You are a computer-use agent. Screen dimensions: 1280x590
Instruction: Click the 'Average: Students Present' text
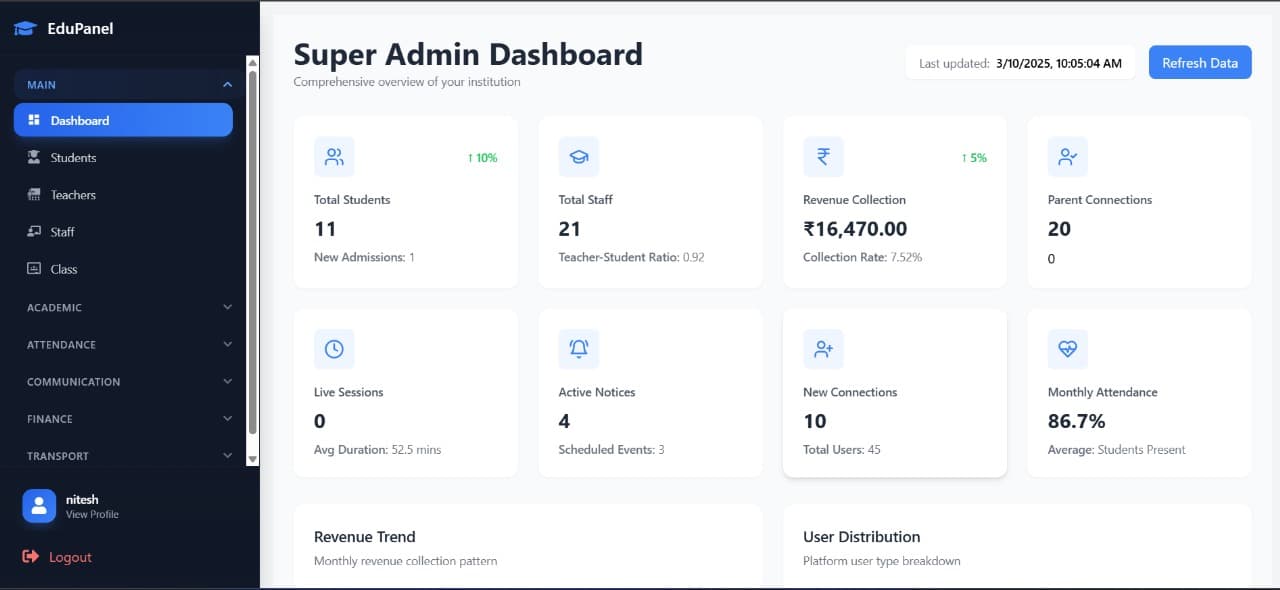(x=1117, y=450)
